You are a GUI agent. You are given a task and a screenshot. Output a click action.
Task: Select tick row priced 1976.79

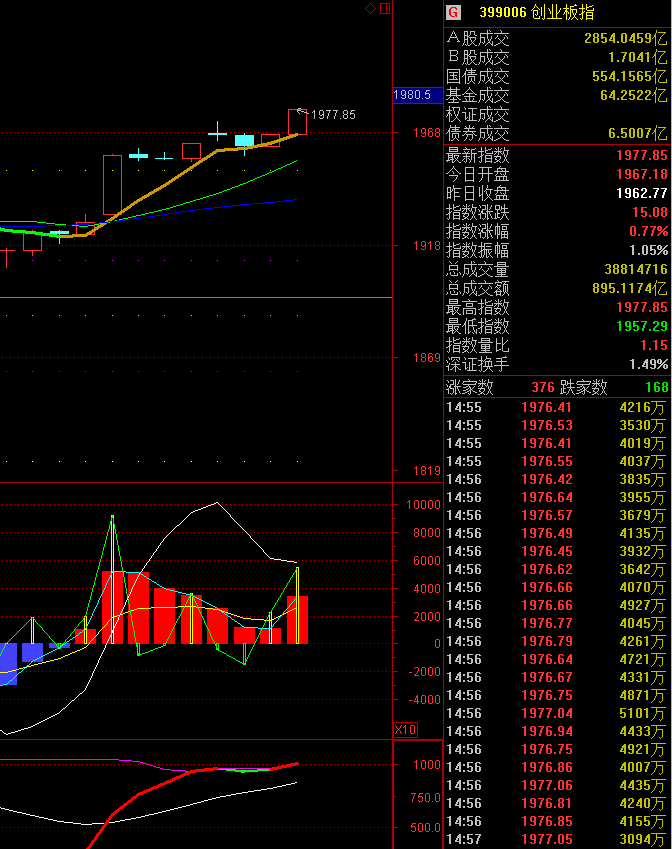[x=556, y=642]
